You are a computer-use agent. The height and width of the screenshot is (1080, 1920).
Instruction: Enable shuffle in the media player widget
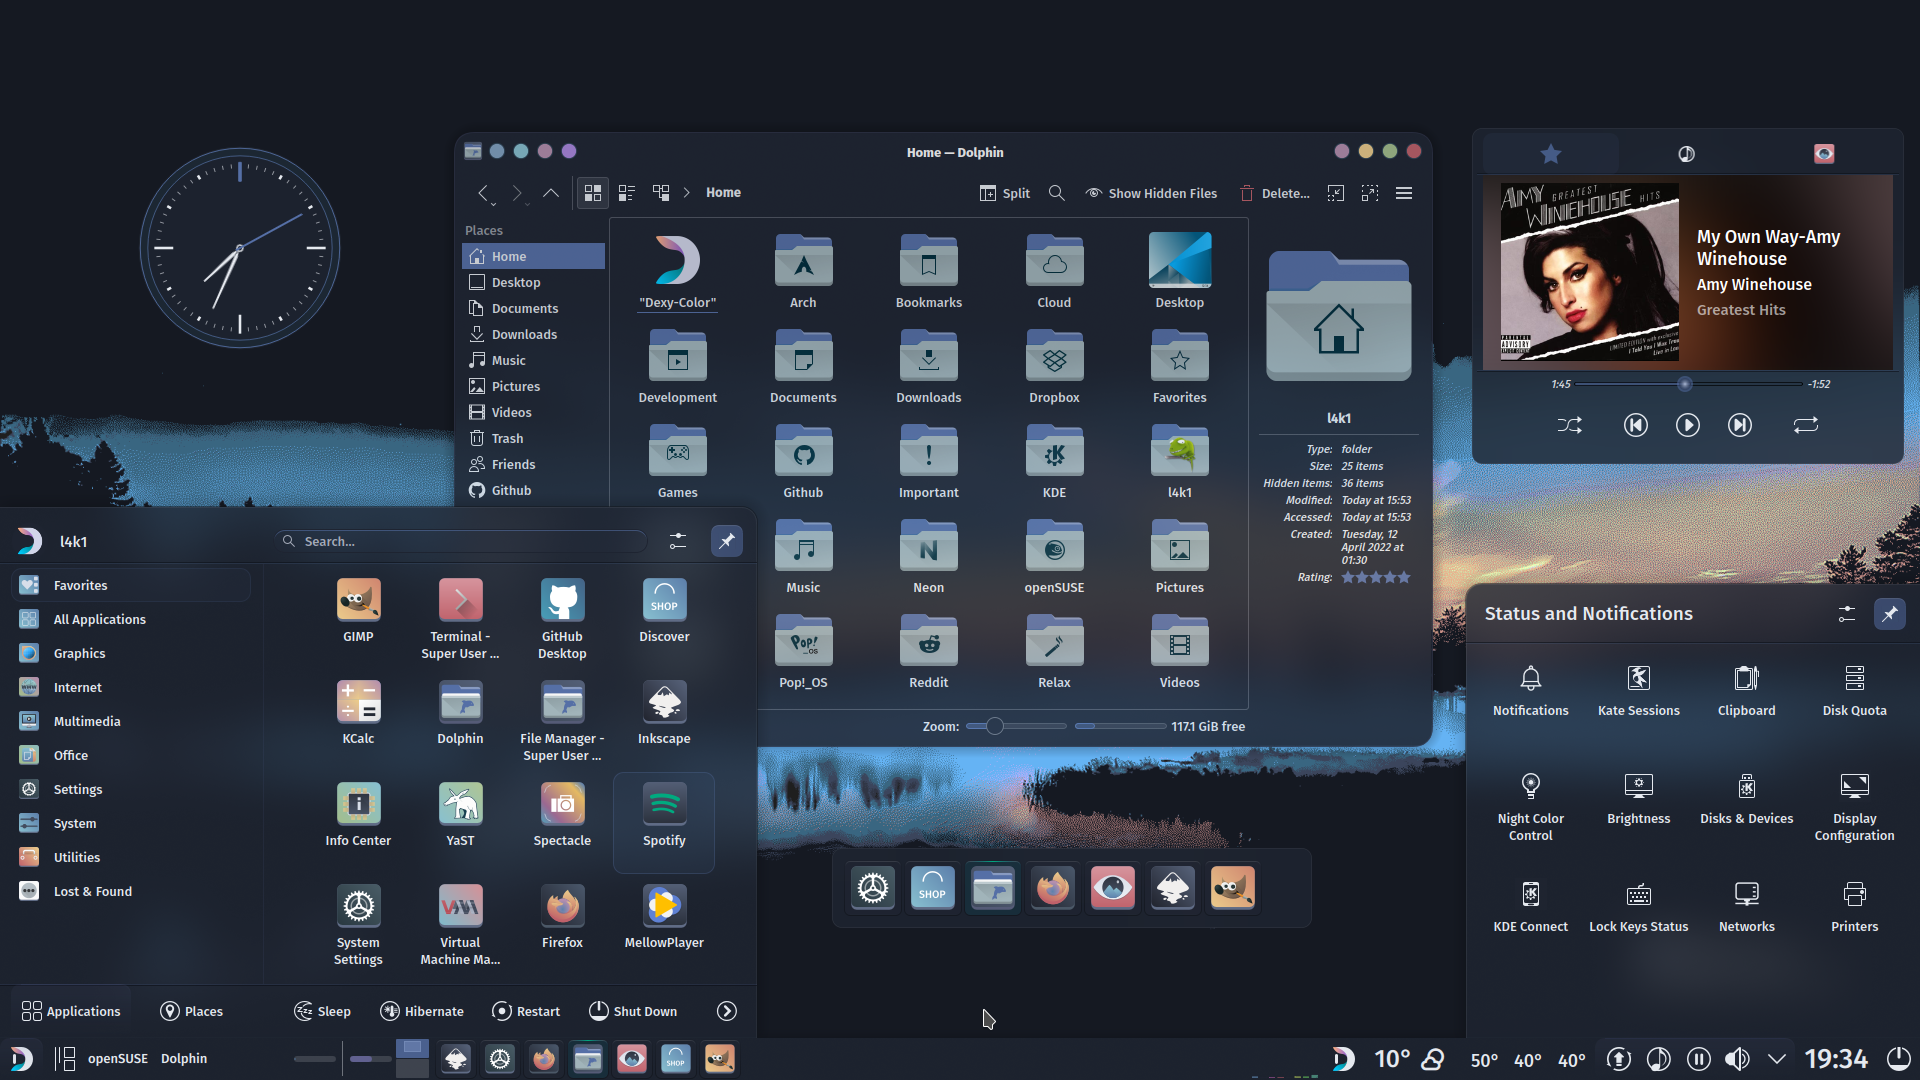pyautogui.click(x=1569, y=424)
